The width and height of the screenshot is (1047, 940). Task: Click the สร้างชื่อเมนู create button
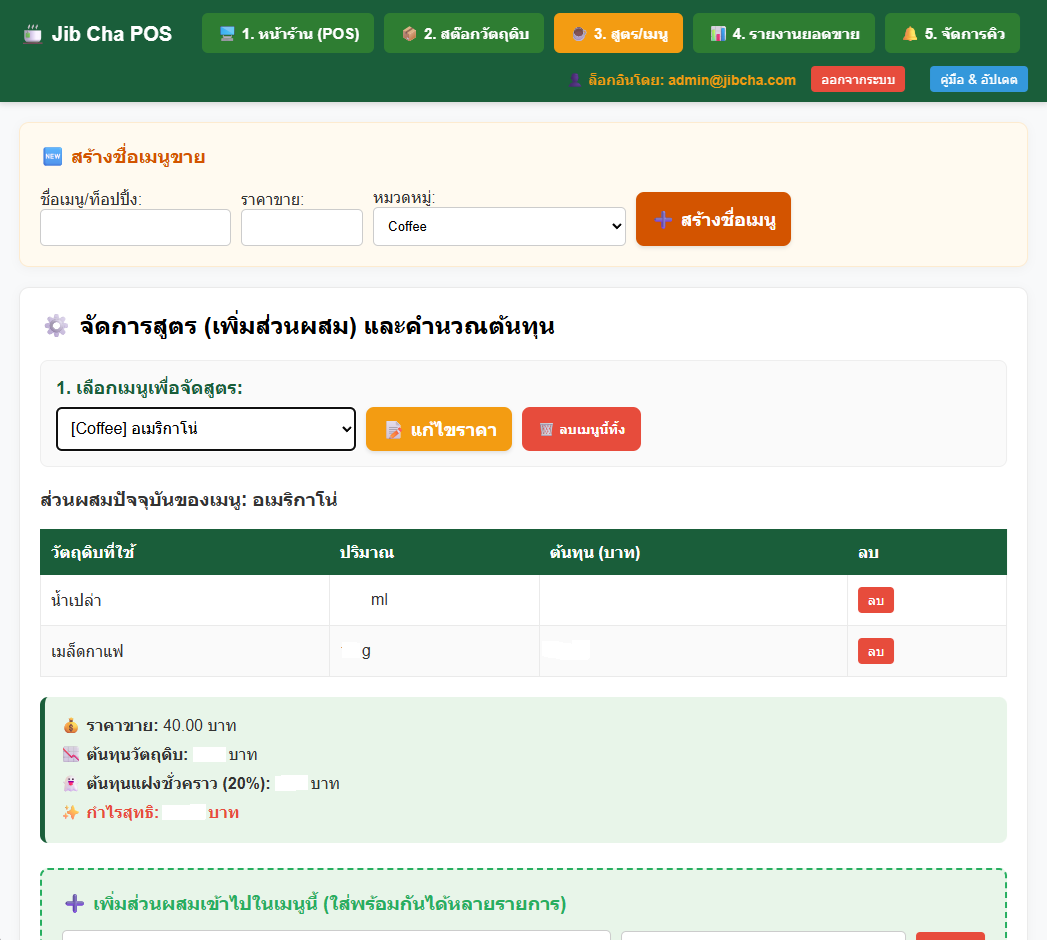pyautogui.click(x=713, y=219)
